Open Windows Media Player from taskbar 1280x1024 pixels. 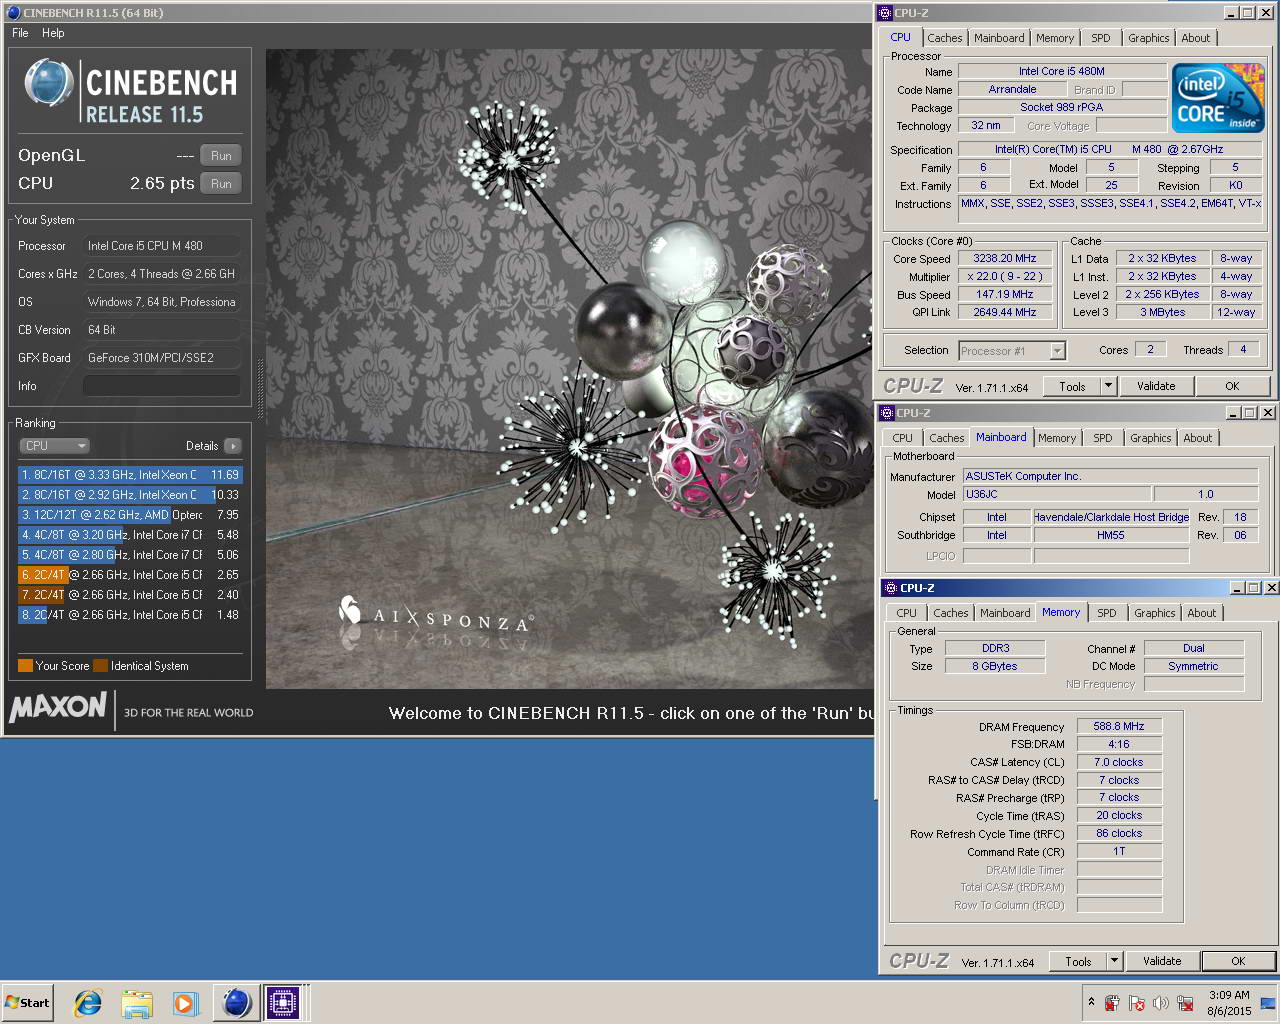coord(185,1003)
